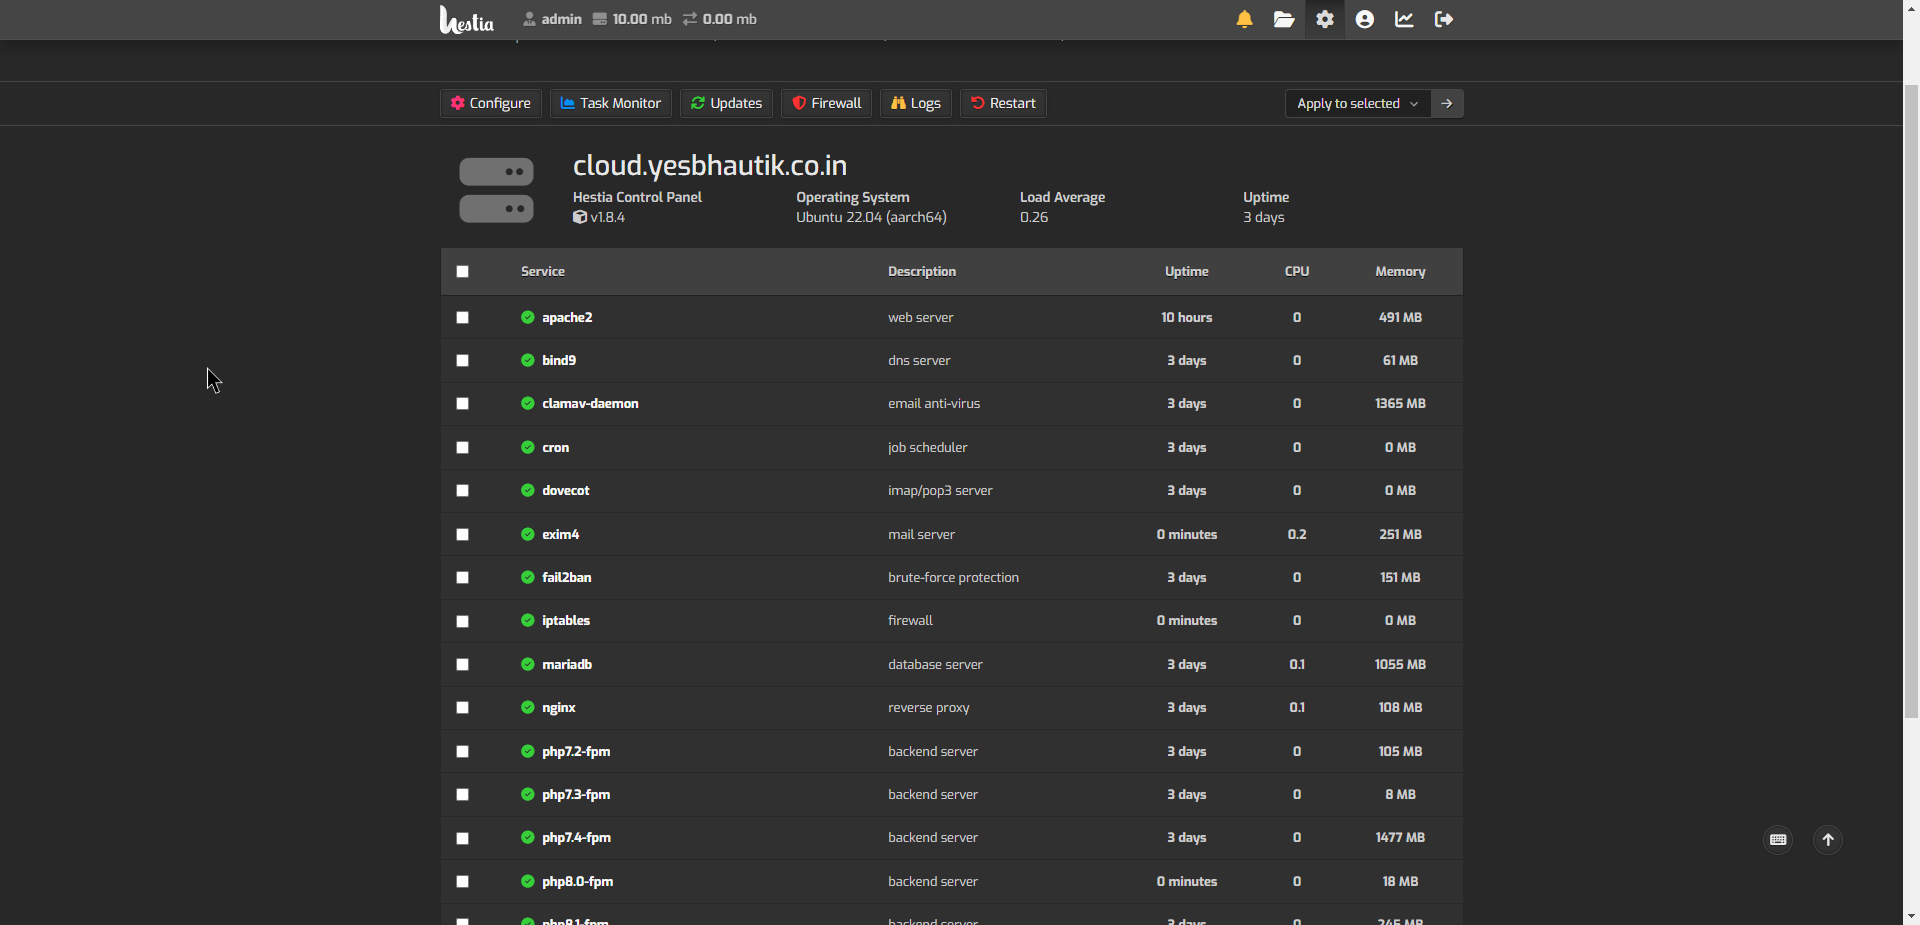Click the 10.00 mb disk usage indicator
This screenshot has width=1920, height=925.
[632, 19]
